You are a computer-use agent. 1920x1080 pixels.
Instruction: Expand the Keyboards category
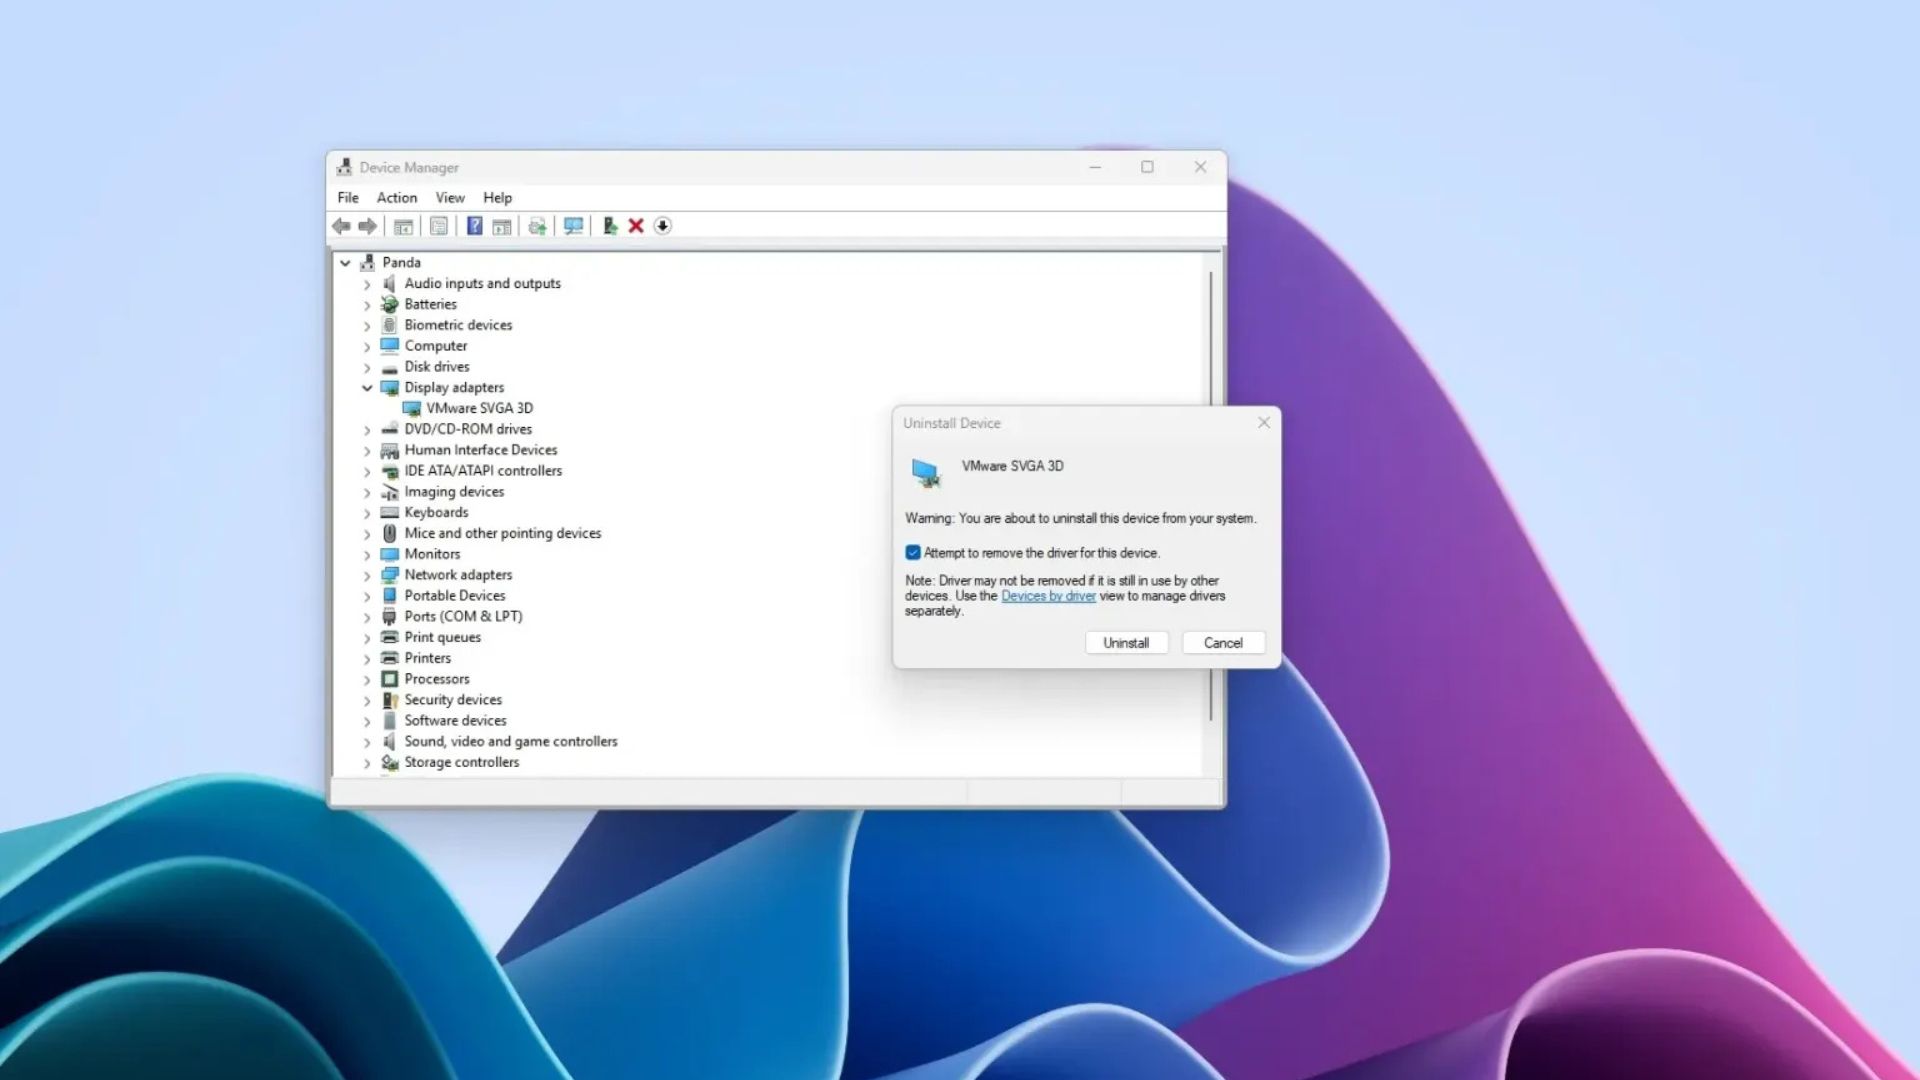[367, 512]
